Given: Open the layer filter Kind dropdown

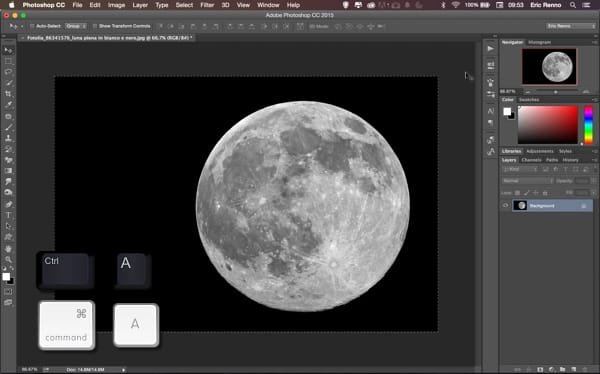Looking at the screenshot, I should pyautogui.click(x=520, y=169).
